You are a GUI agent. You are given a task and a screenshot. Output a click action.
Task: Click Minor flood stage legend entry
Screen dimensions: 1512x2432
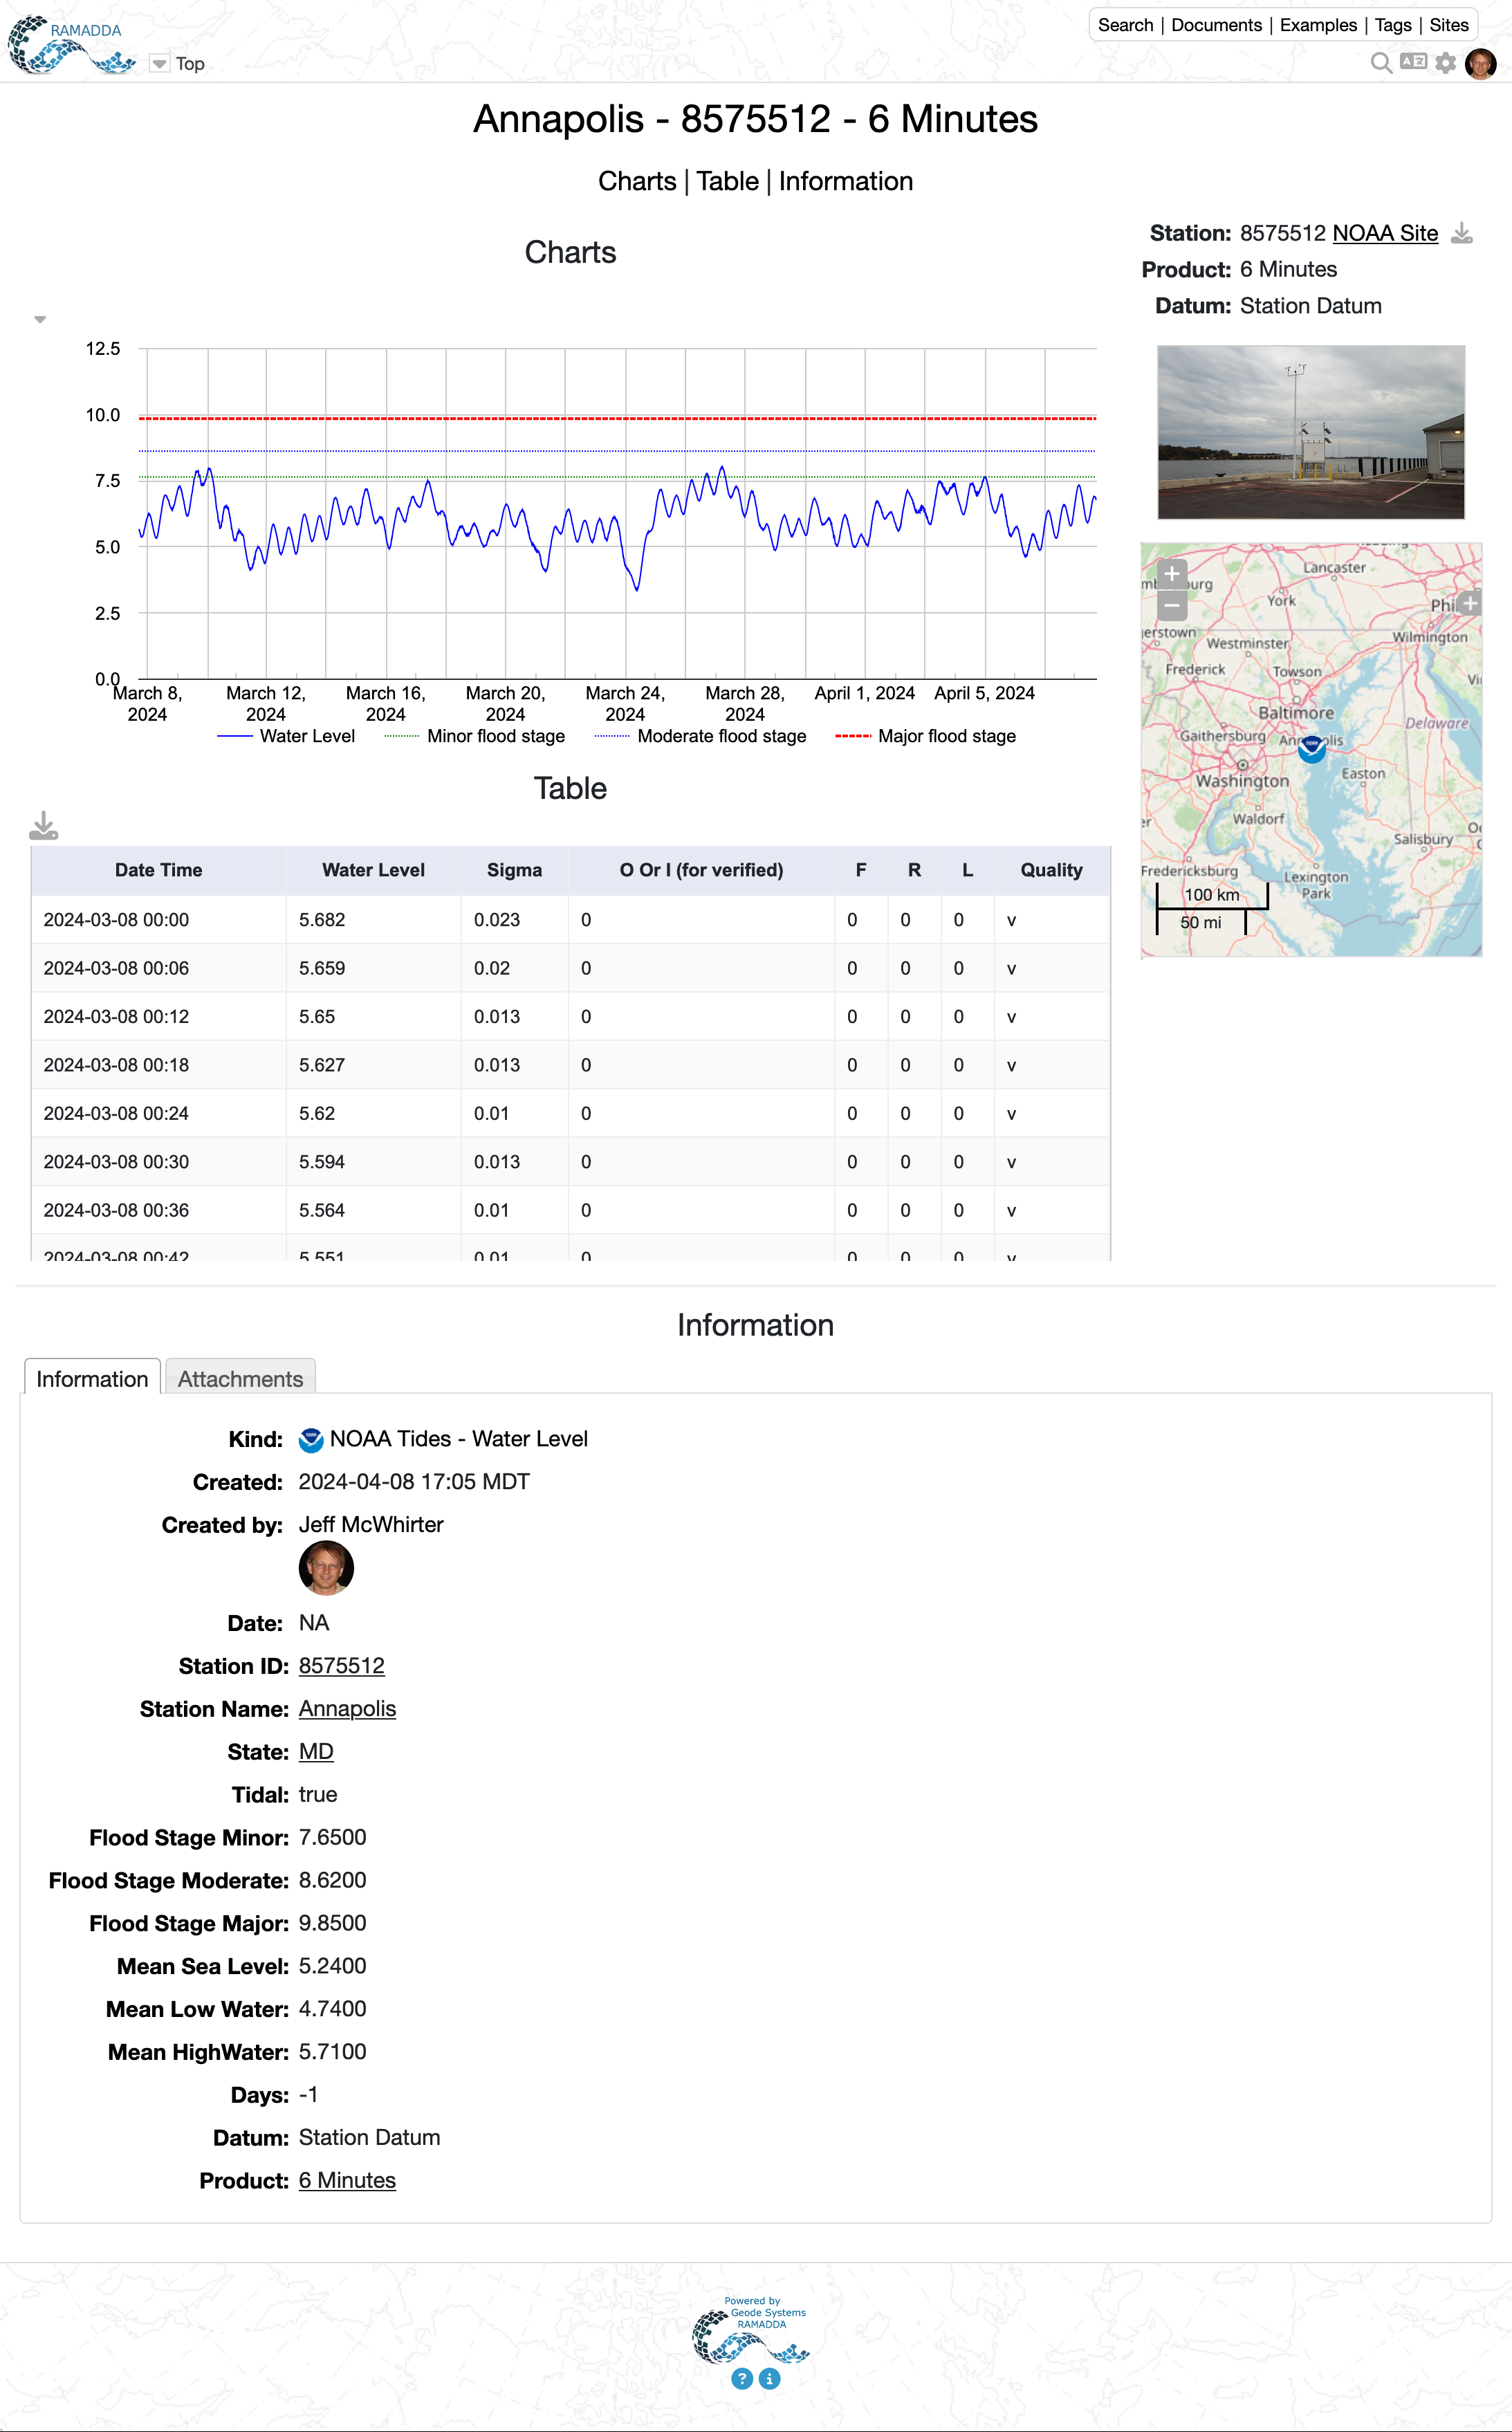(474, 736)
